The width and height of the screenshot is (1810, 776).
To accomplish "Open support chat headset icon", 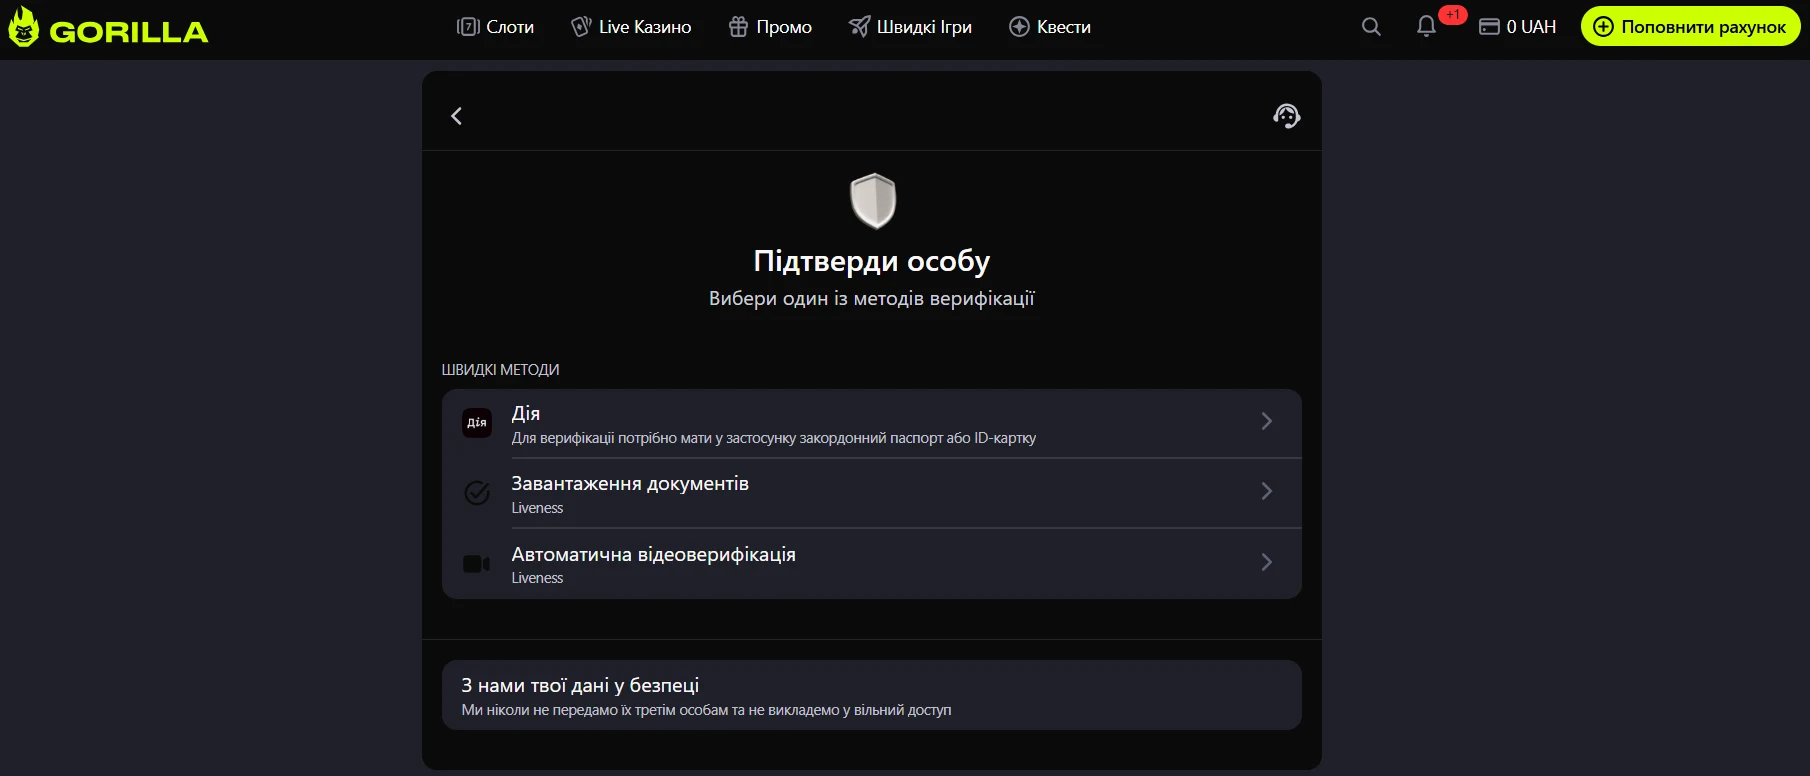I will pyautogui.click(x=1287, y=116).
